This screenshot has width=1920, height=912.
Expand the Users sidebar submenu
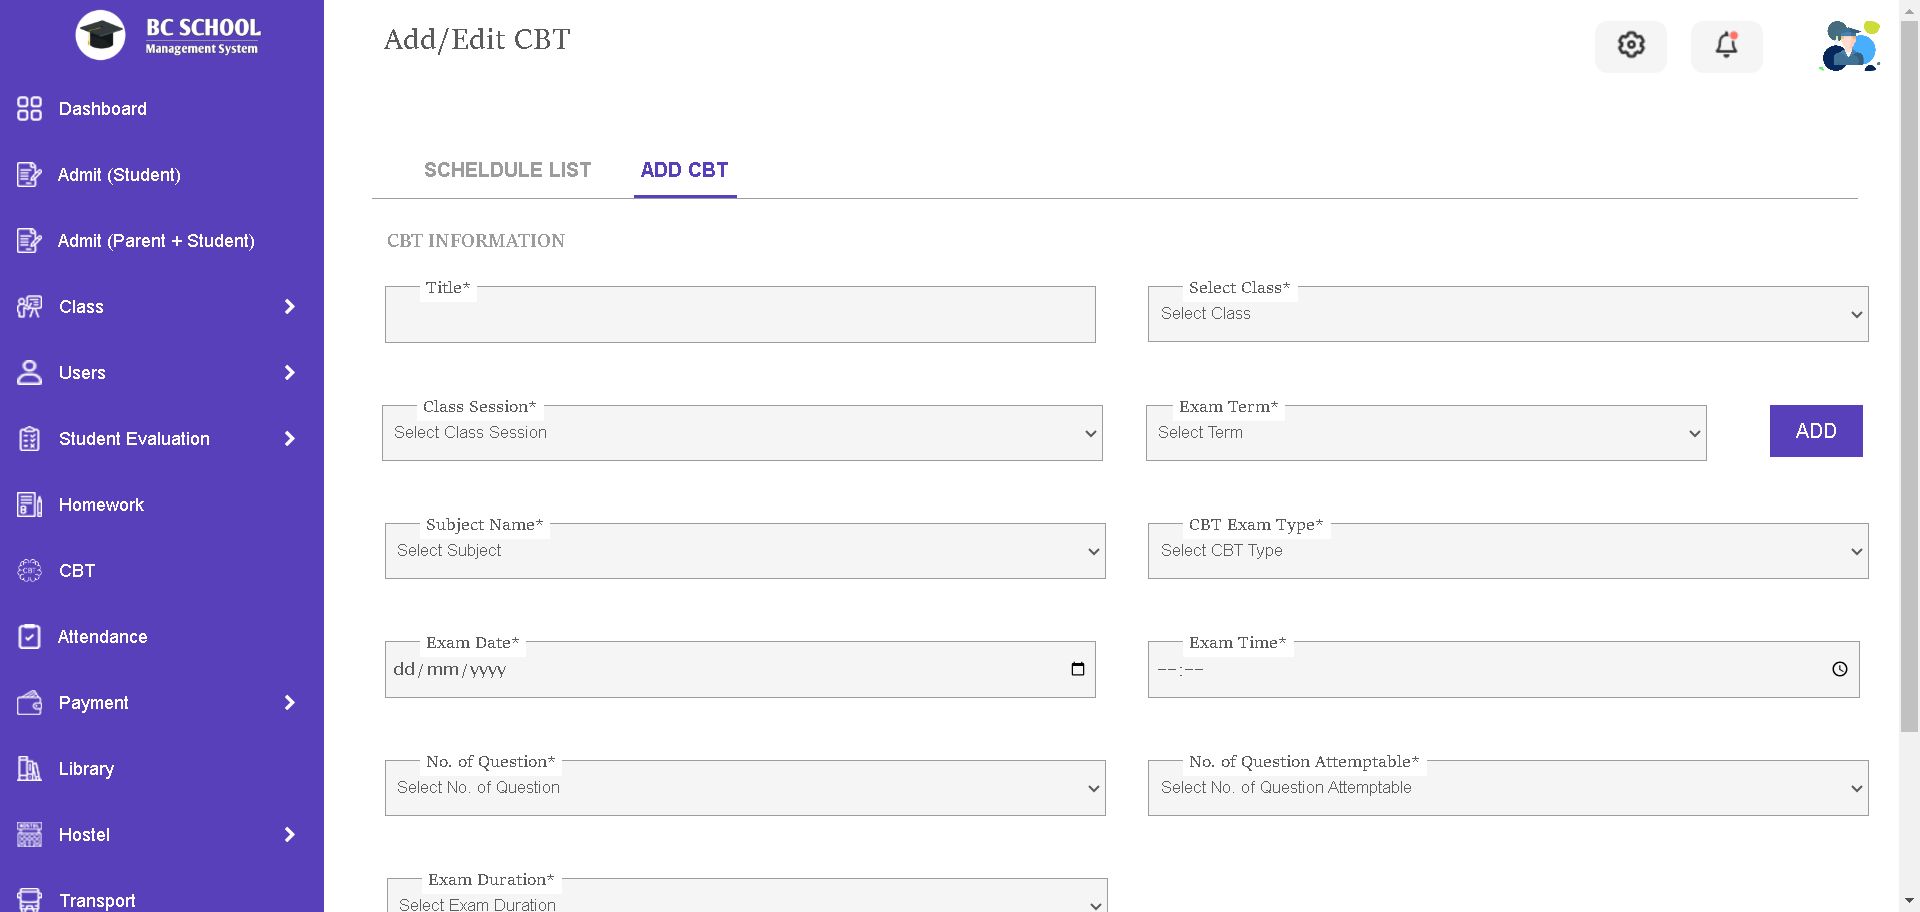click(290, 373)
